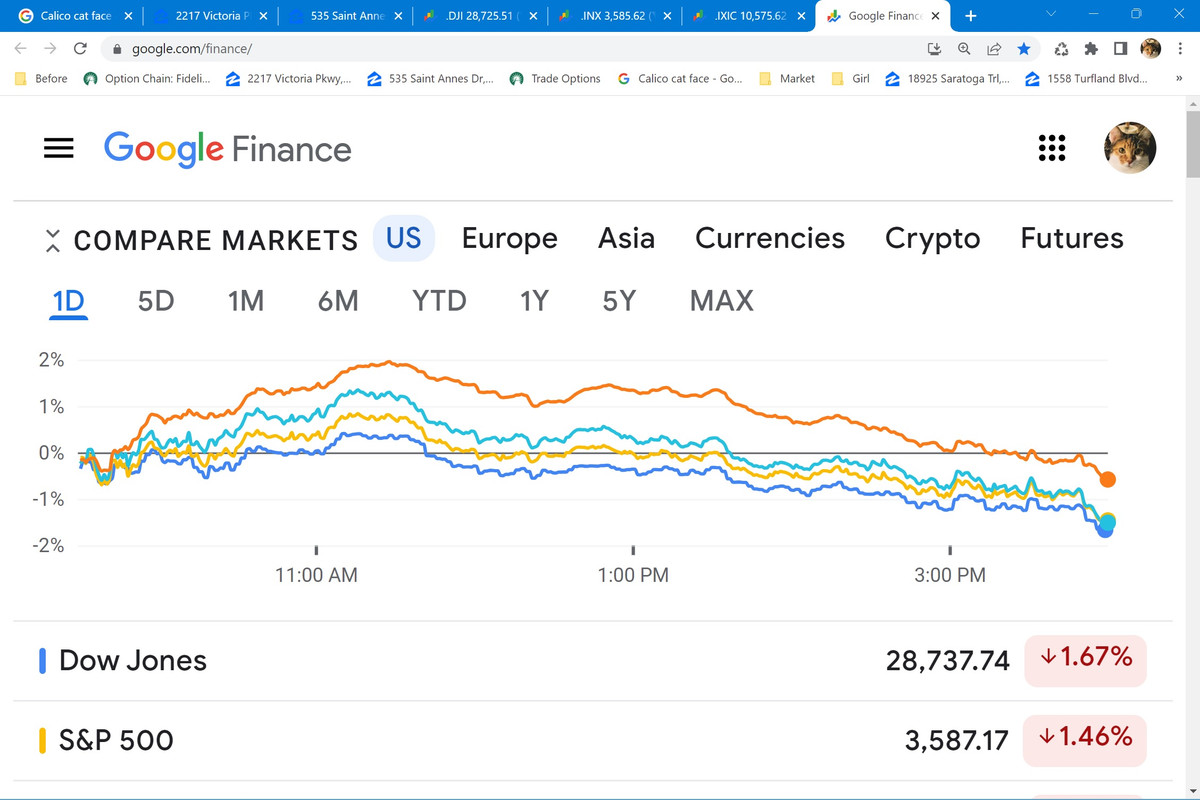The image size is (1200, 800).
Task: Open the S&P 500 index row
Action: pyautogui.click(x=592, y=740)
